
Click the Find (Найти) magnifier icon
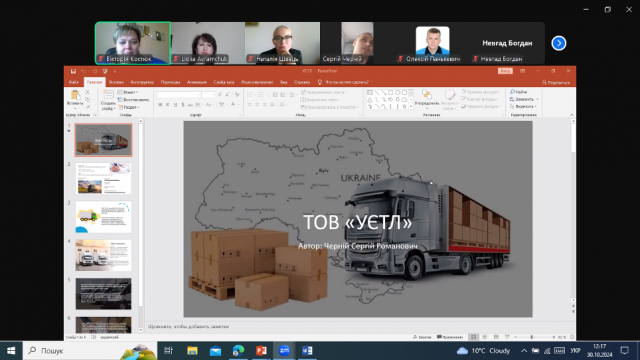(512, 92)
